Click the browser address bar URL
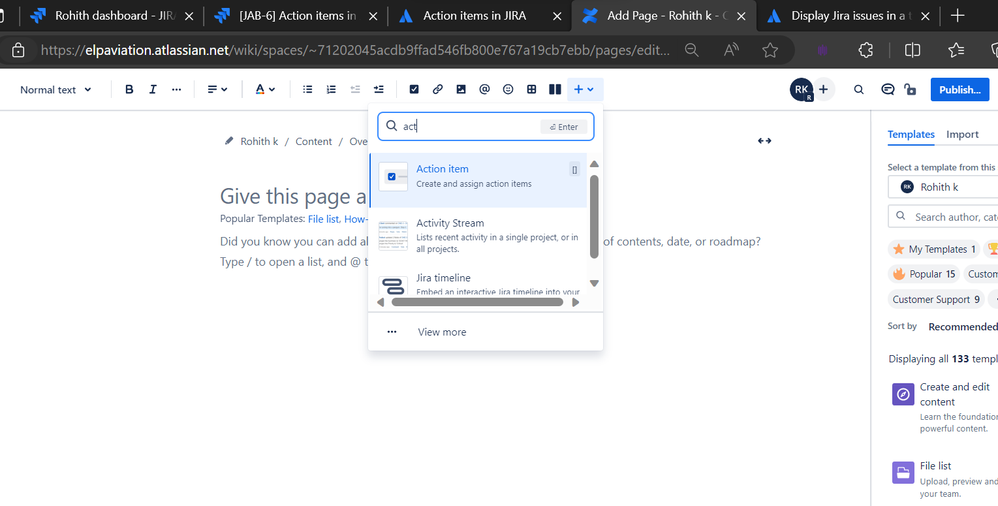998x506 pixels. (355, 50)
